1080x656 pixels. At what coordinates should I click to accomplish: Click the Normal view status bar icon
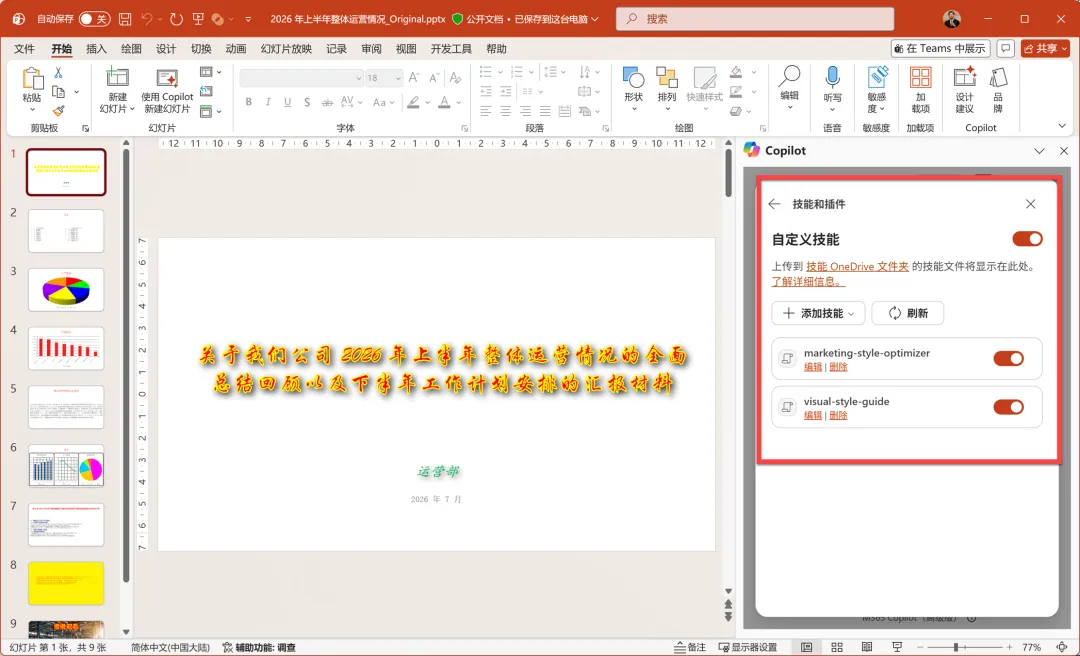[x=807, y=647]
